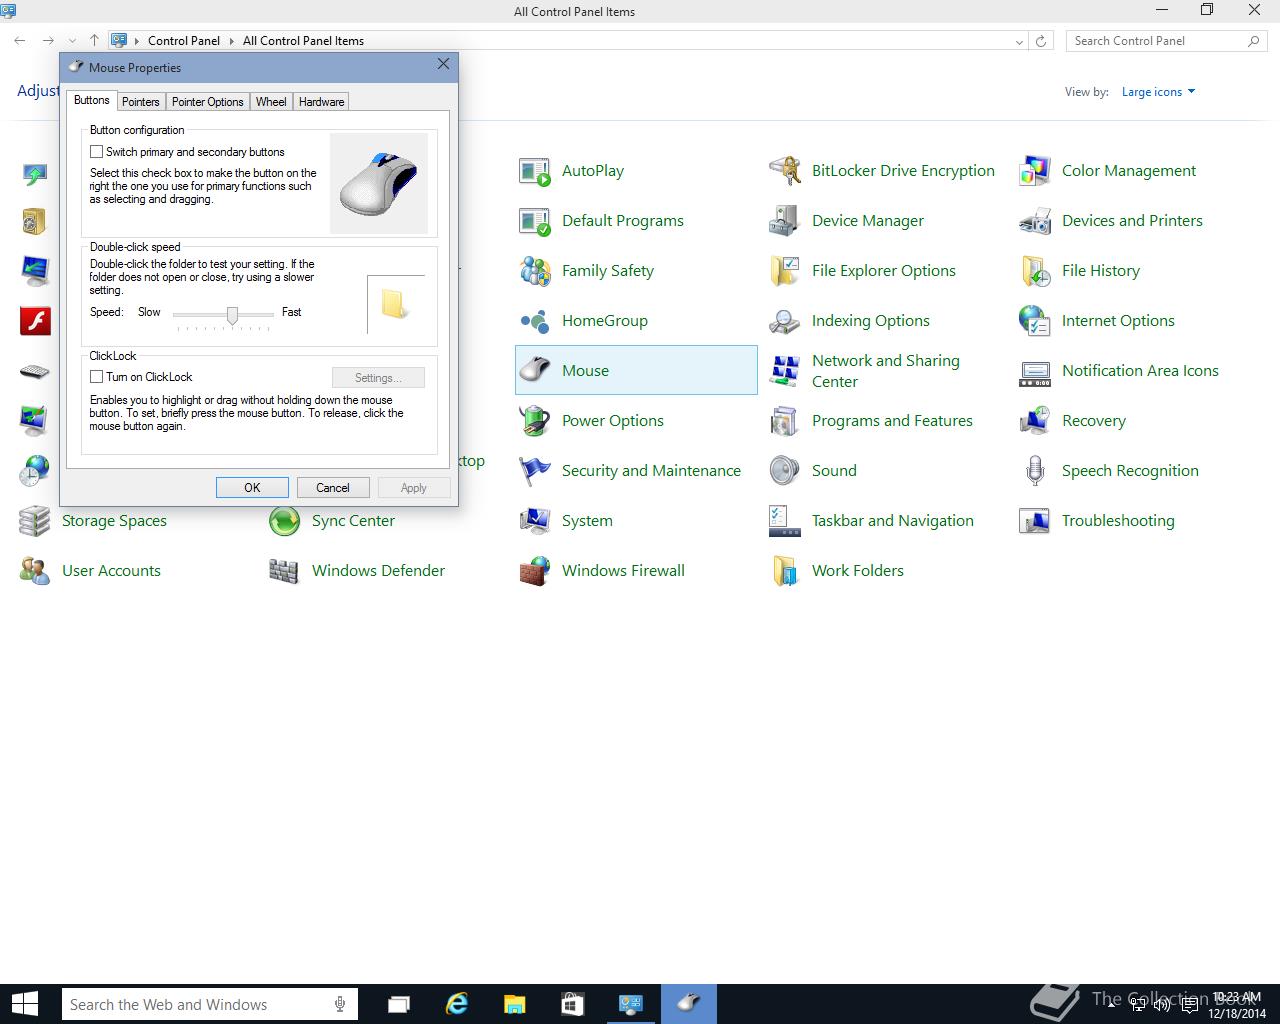Open View by Large icons dropdown
The height and width of the screenshot is (1024, 1280).
1158,92
